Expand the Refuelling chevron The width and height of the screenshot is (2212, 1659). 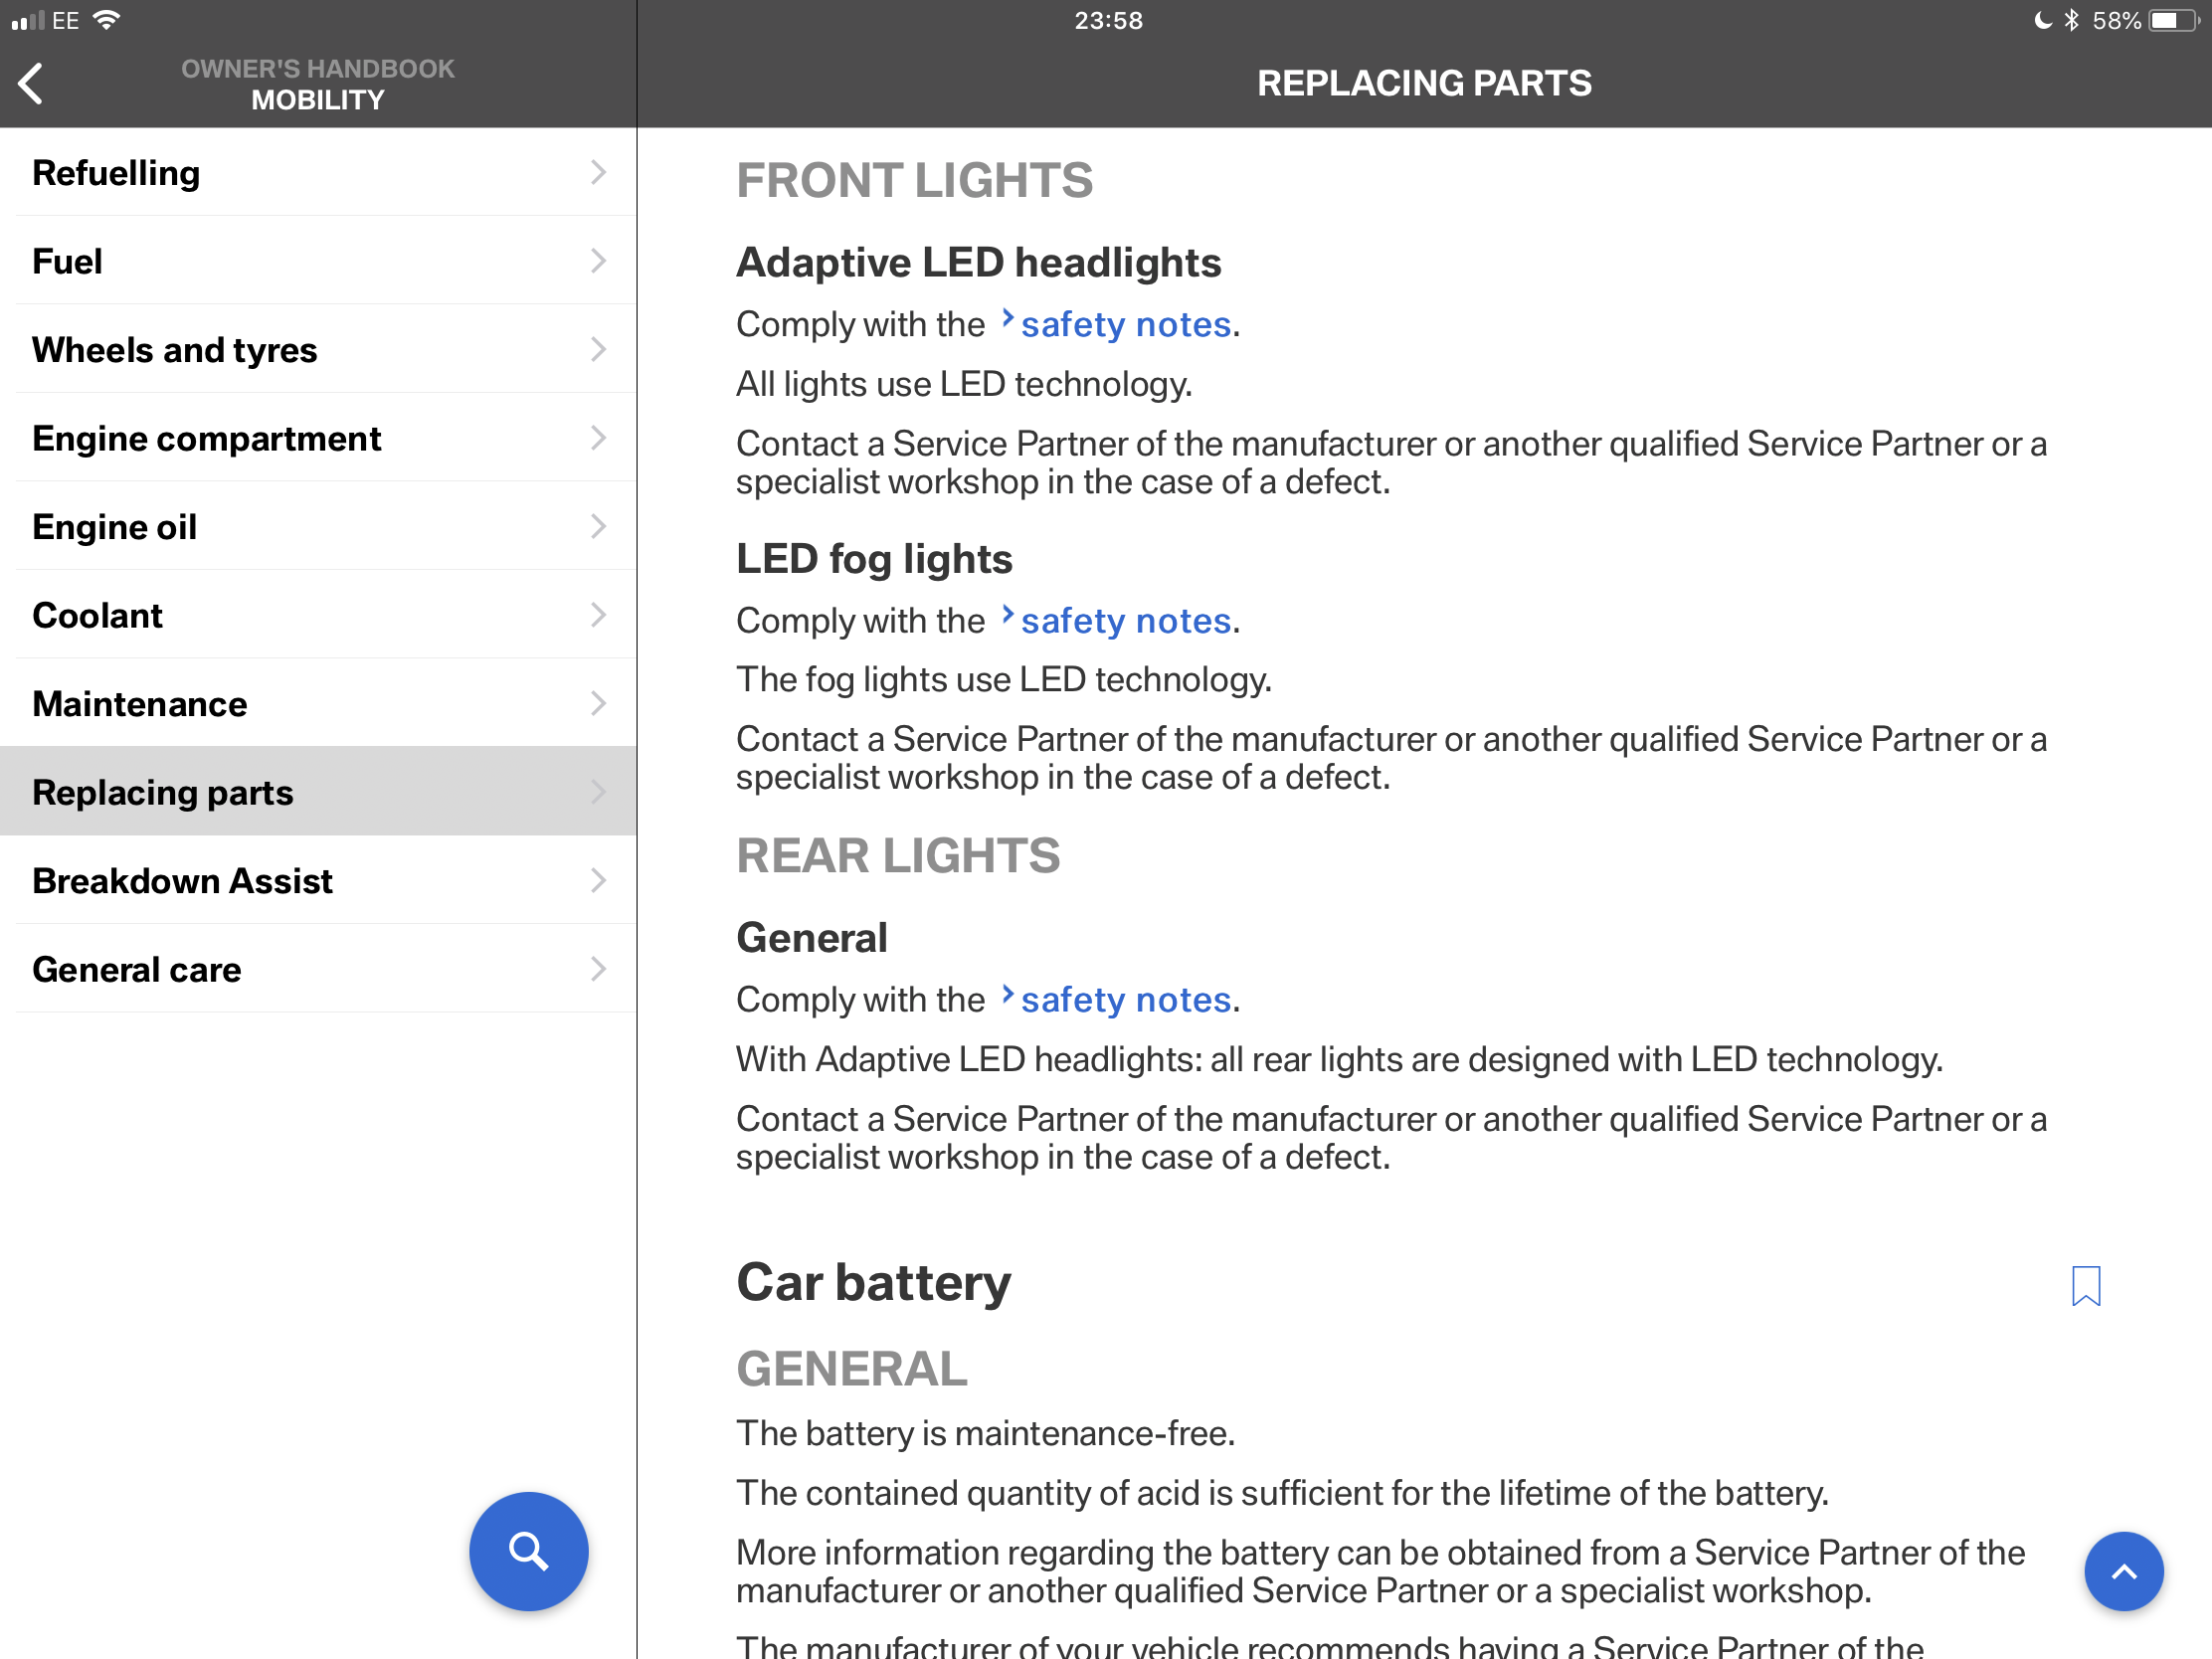[598, 173]
